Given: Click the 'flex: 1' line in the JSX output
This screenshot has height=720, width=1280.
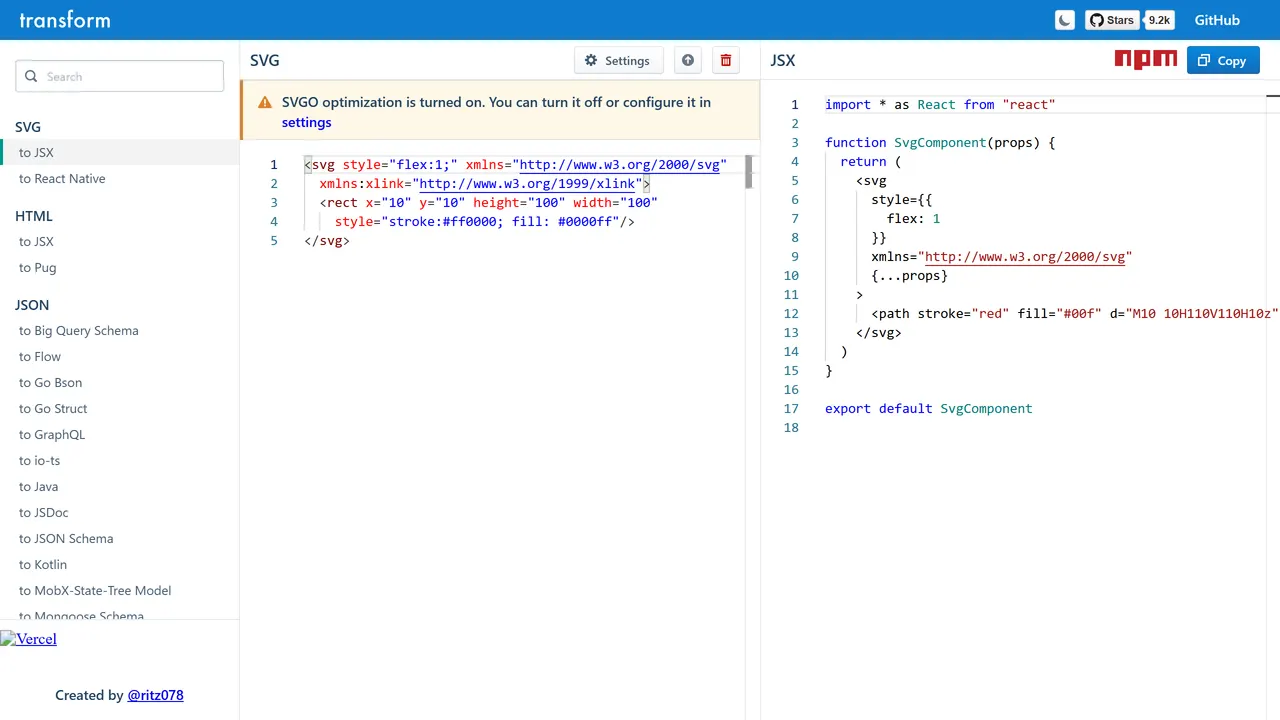Looking at the screenshot, I should [x=913, y=218].
